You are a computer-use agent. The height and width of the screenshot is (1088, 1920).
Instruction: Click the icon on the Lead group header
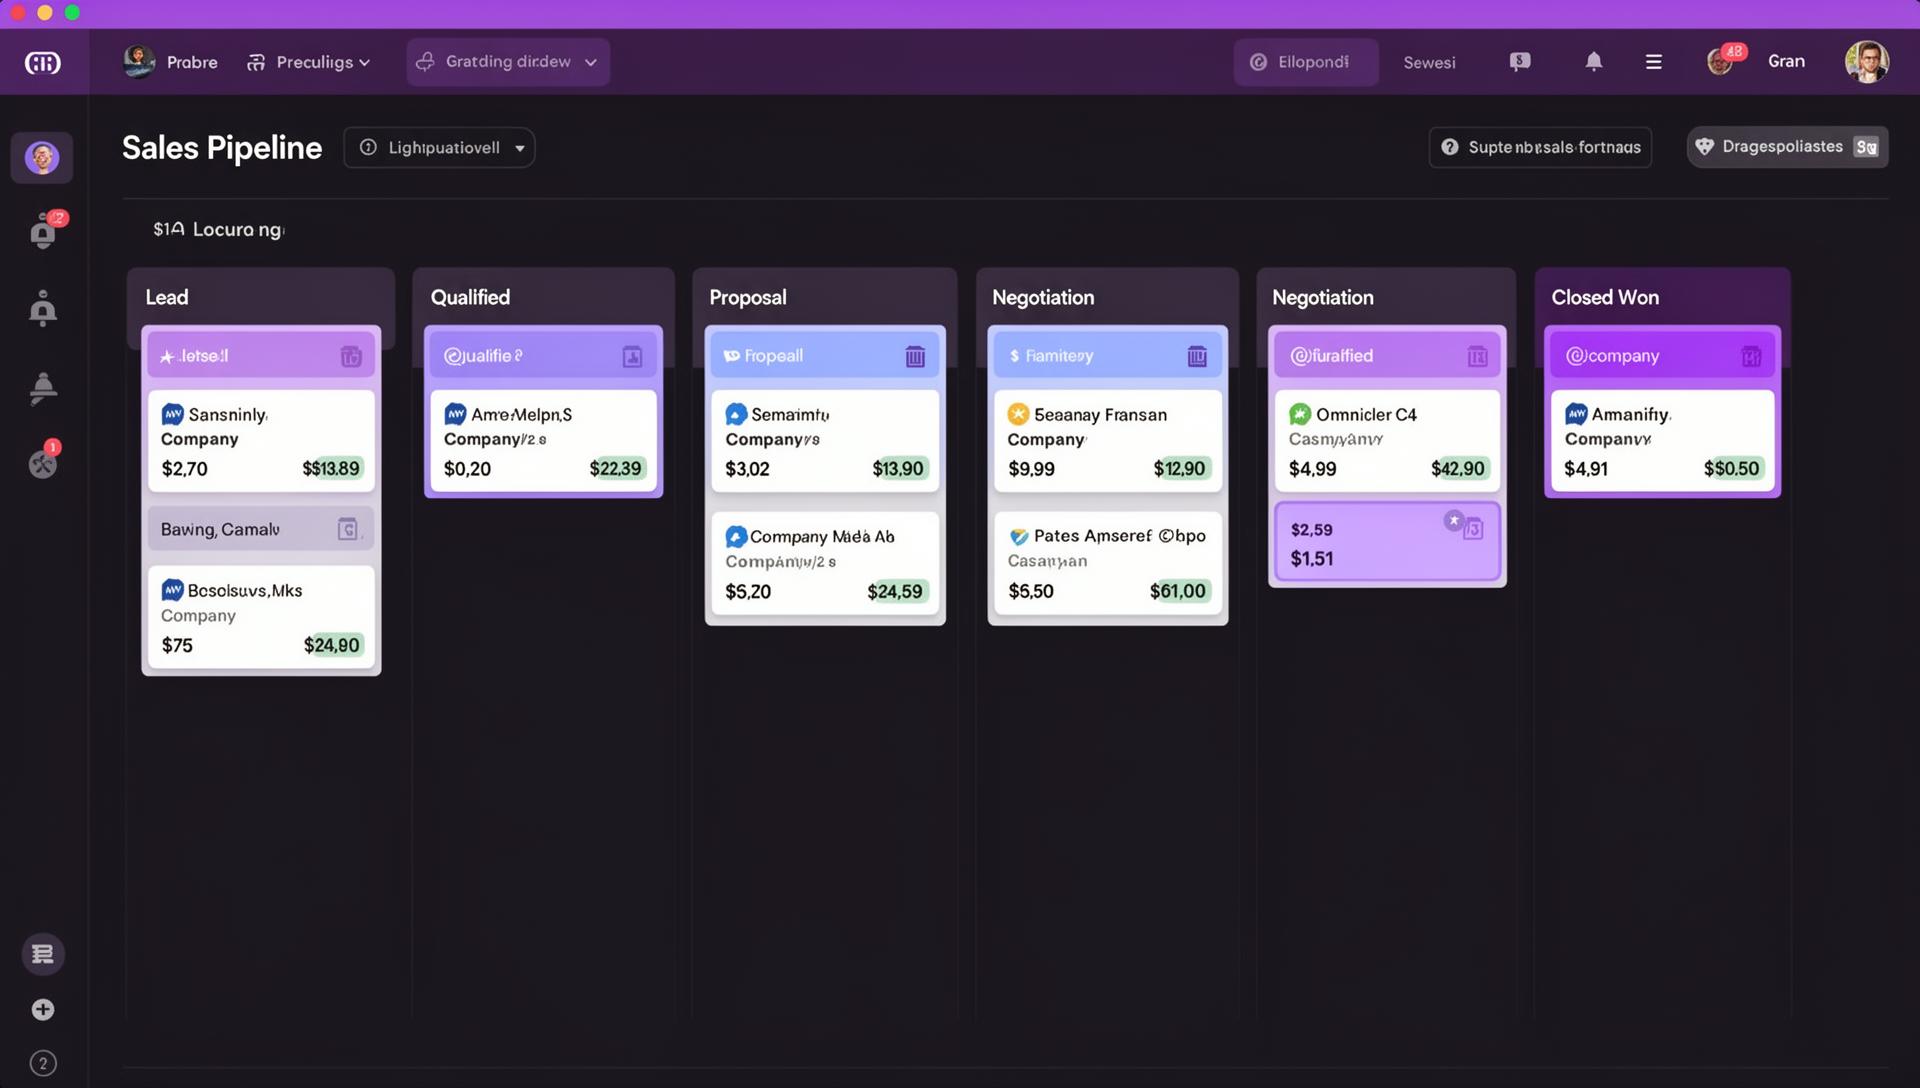(x=351, y=356)
